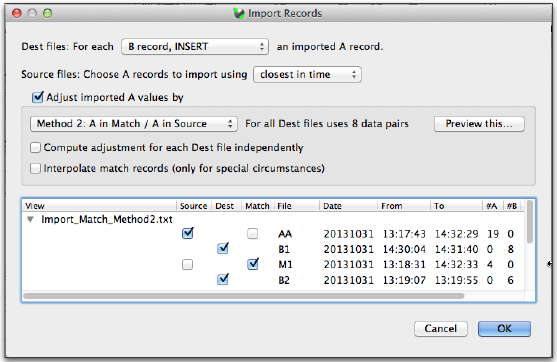This screenshot has width=557, height=362.
Task: Open the closest in time dropdown
Action: pyautogui.click(x=307, y=74)
